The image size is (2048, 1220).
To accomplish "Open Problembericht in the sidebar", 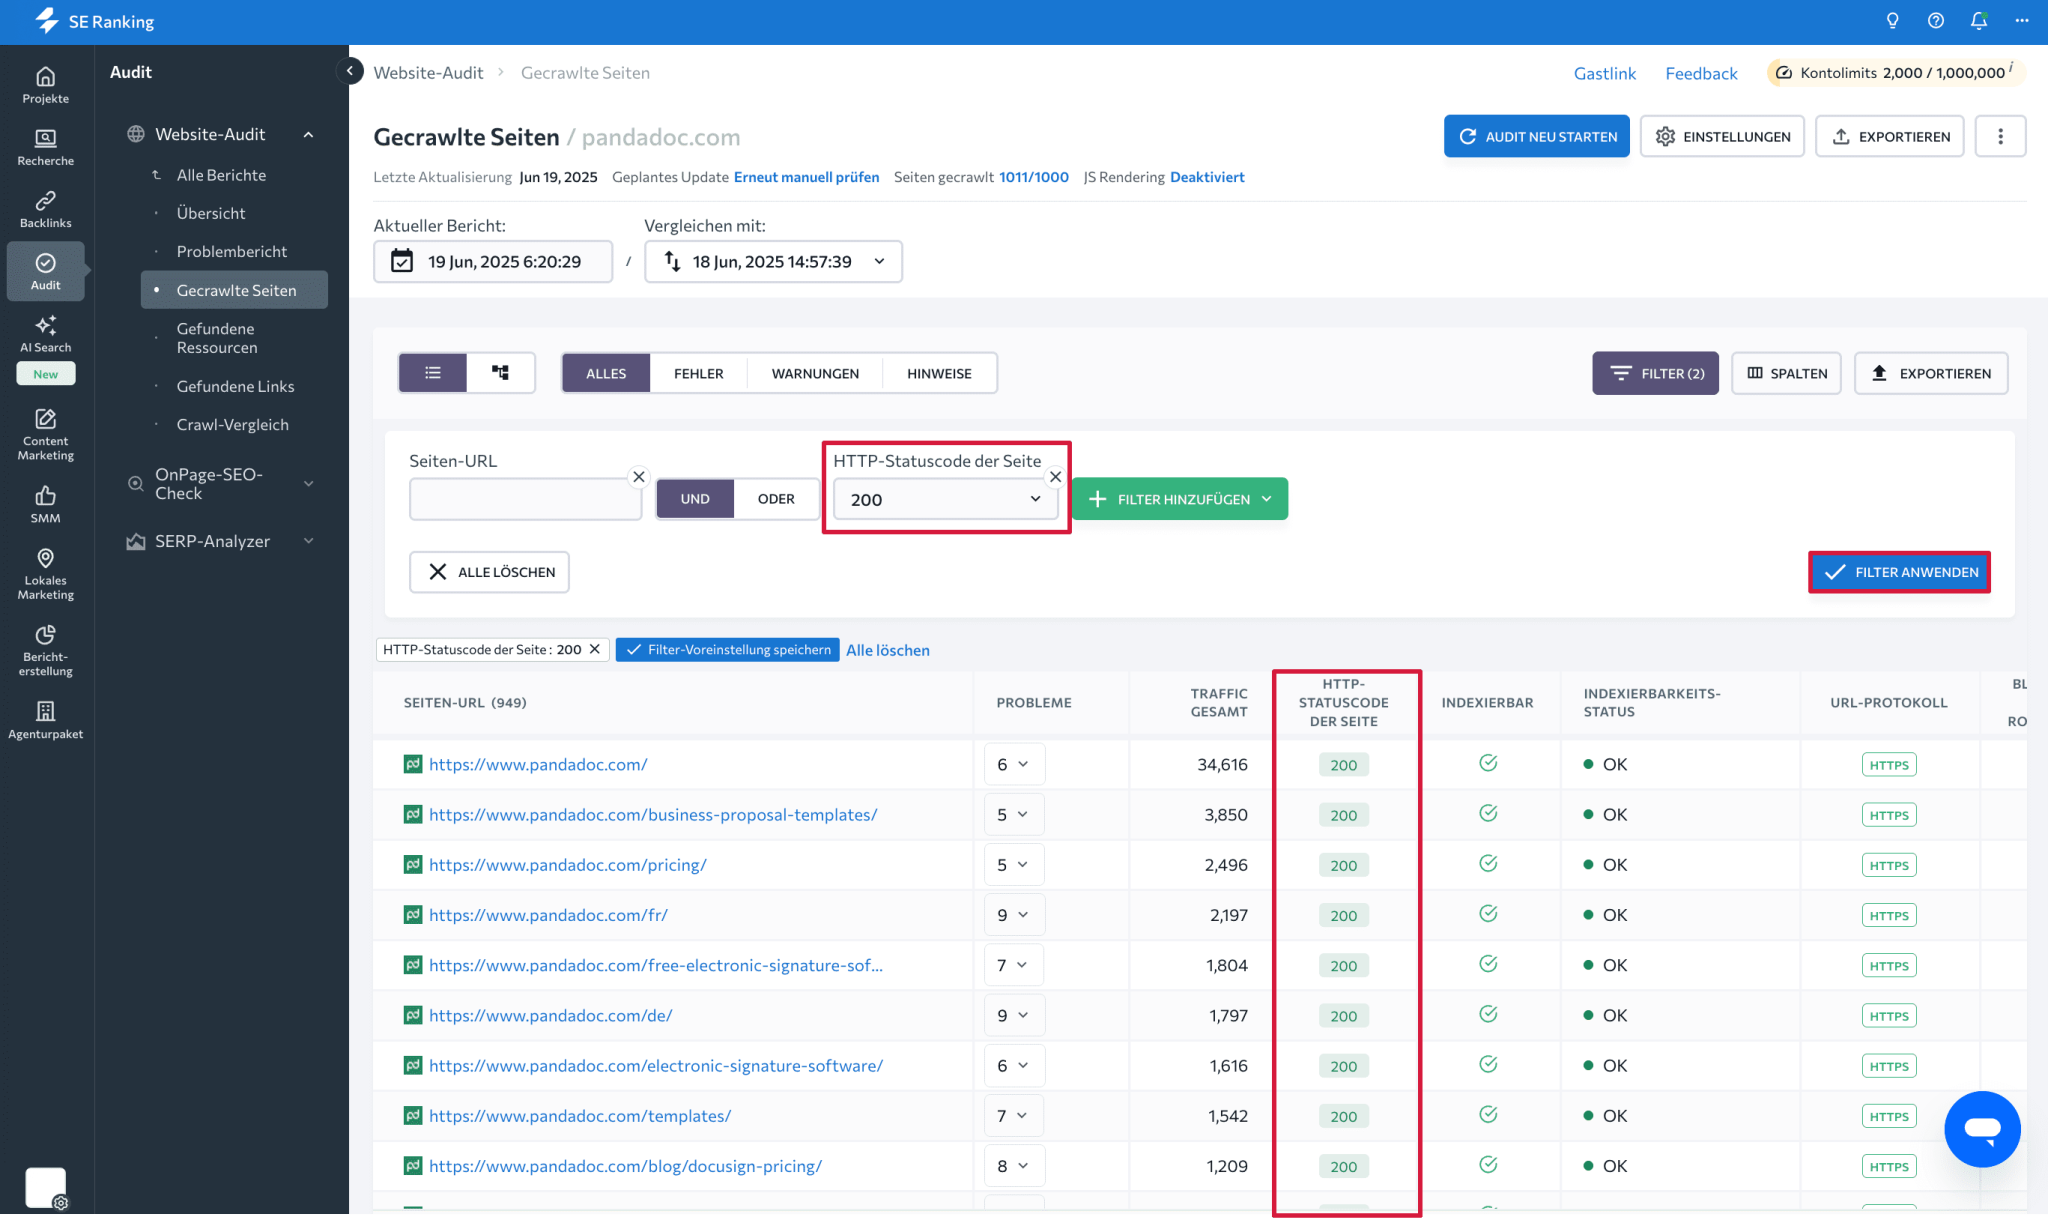I will (x=231, y=251).
